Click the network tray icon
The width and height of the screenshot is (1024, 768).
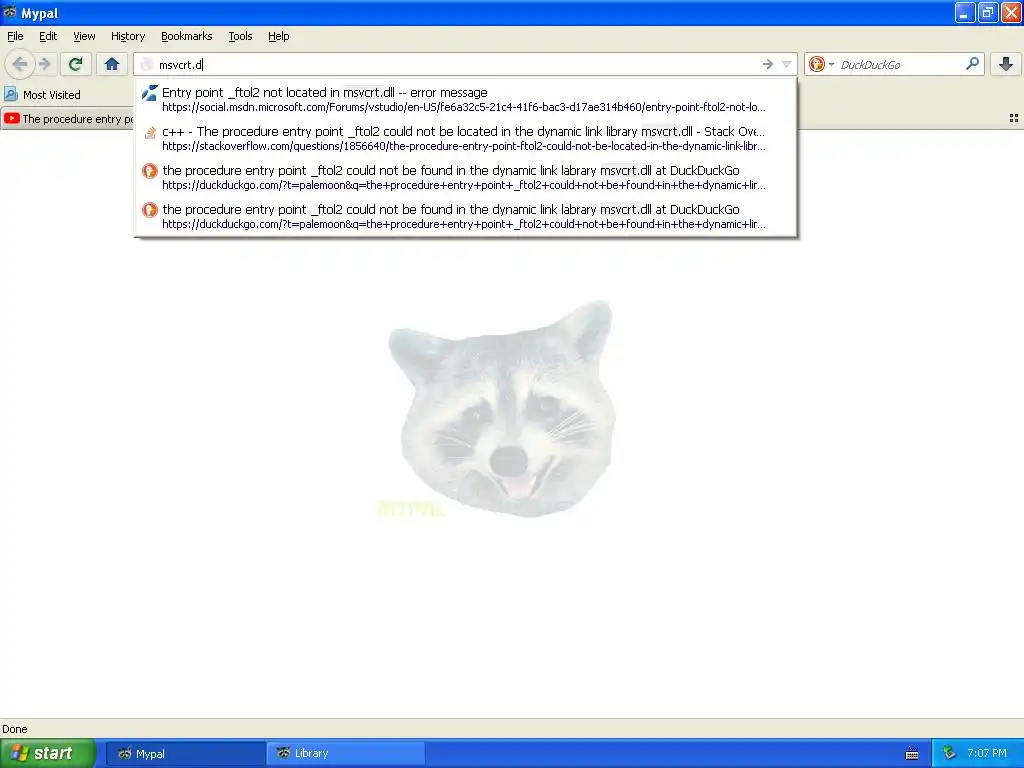949,753
